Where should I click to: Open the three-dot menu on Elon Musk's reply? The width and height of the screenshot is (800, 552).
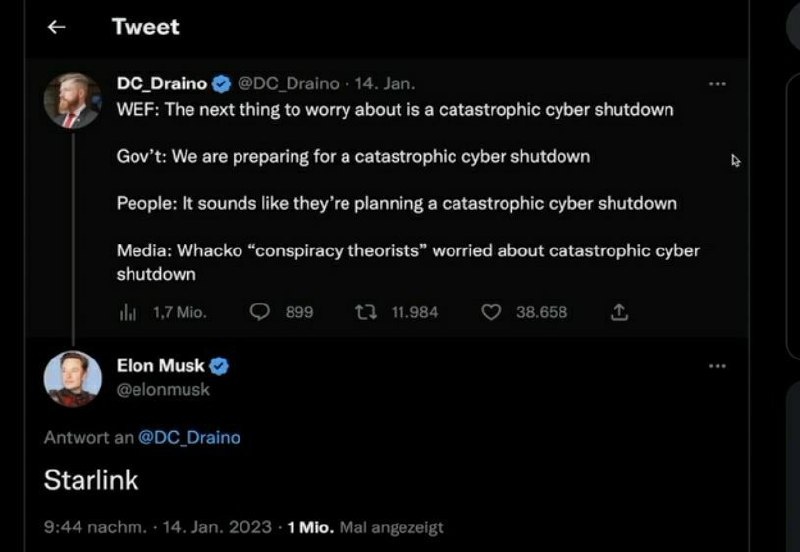pos(717,366)
